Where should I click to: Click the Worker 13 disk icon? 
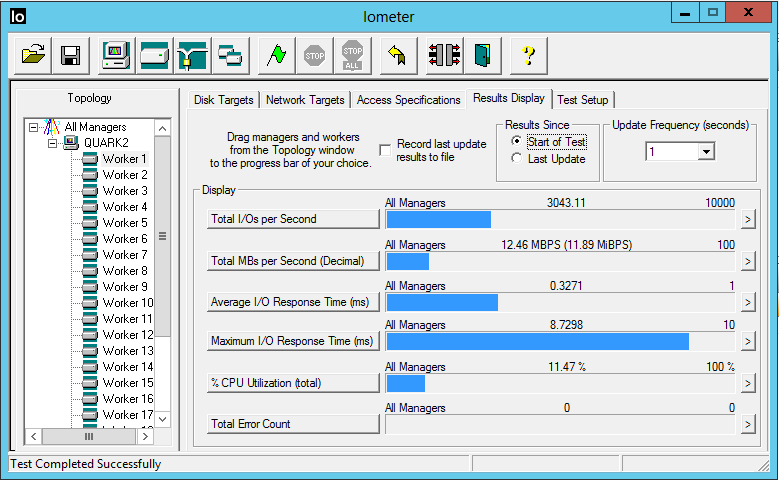pyautogui.click(x=90, y=351)
